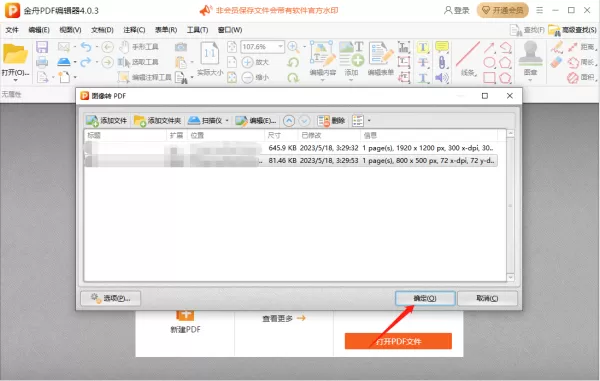Click 添加文件 (Add file) in the dialog toolbar

pyautogui.click(x=106, y=121)
